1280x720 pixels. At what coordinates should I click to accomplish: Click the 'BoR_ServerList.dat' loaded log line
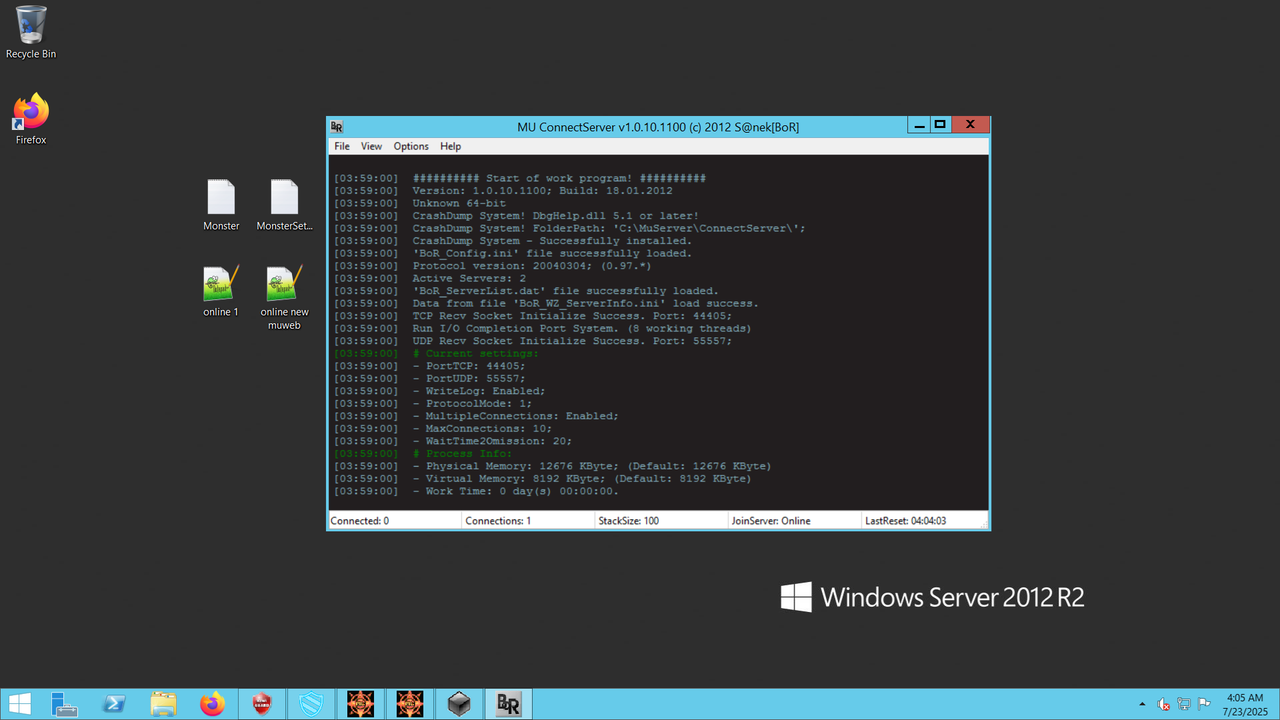point(526,291)
